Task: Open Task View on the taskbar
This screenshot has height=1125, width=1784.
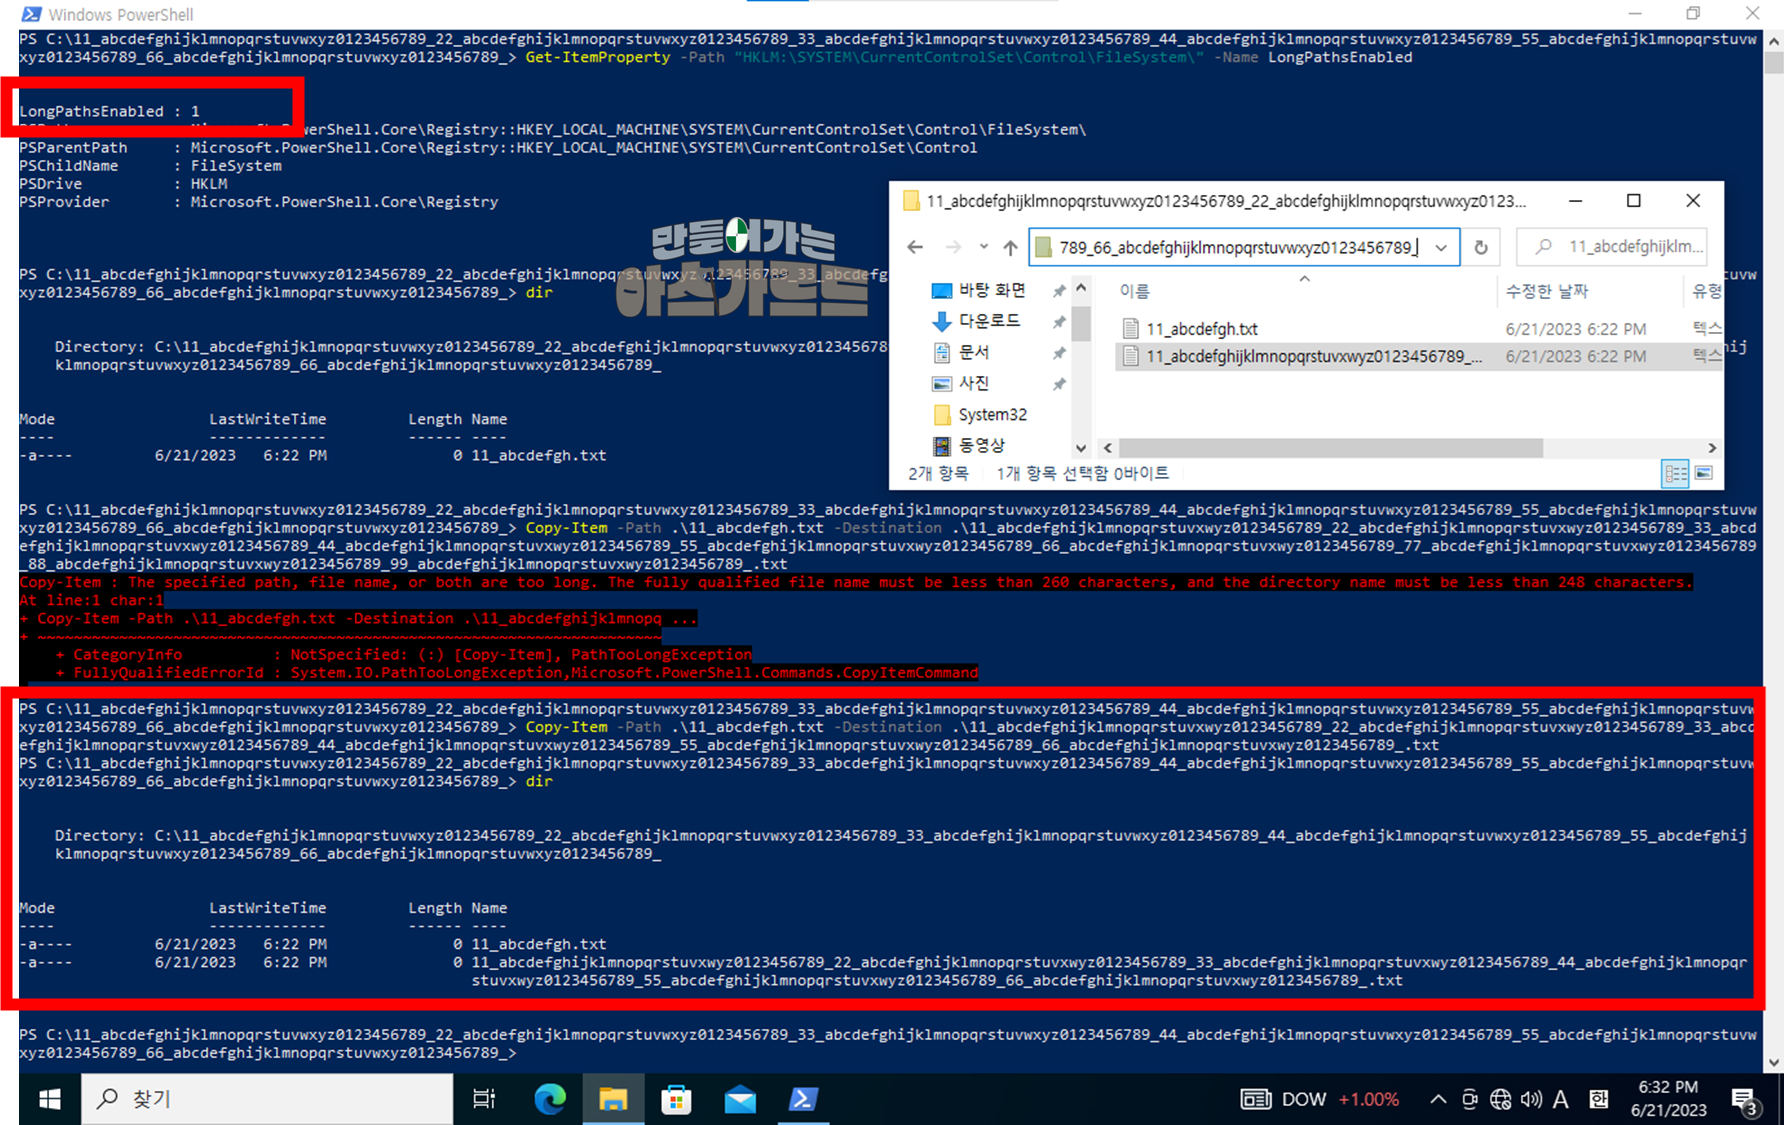Action: coord(484,1099)
